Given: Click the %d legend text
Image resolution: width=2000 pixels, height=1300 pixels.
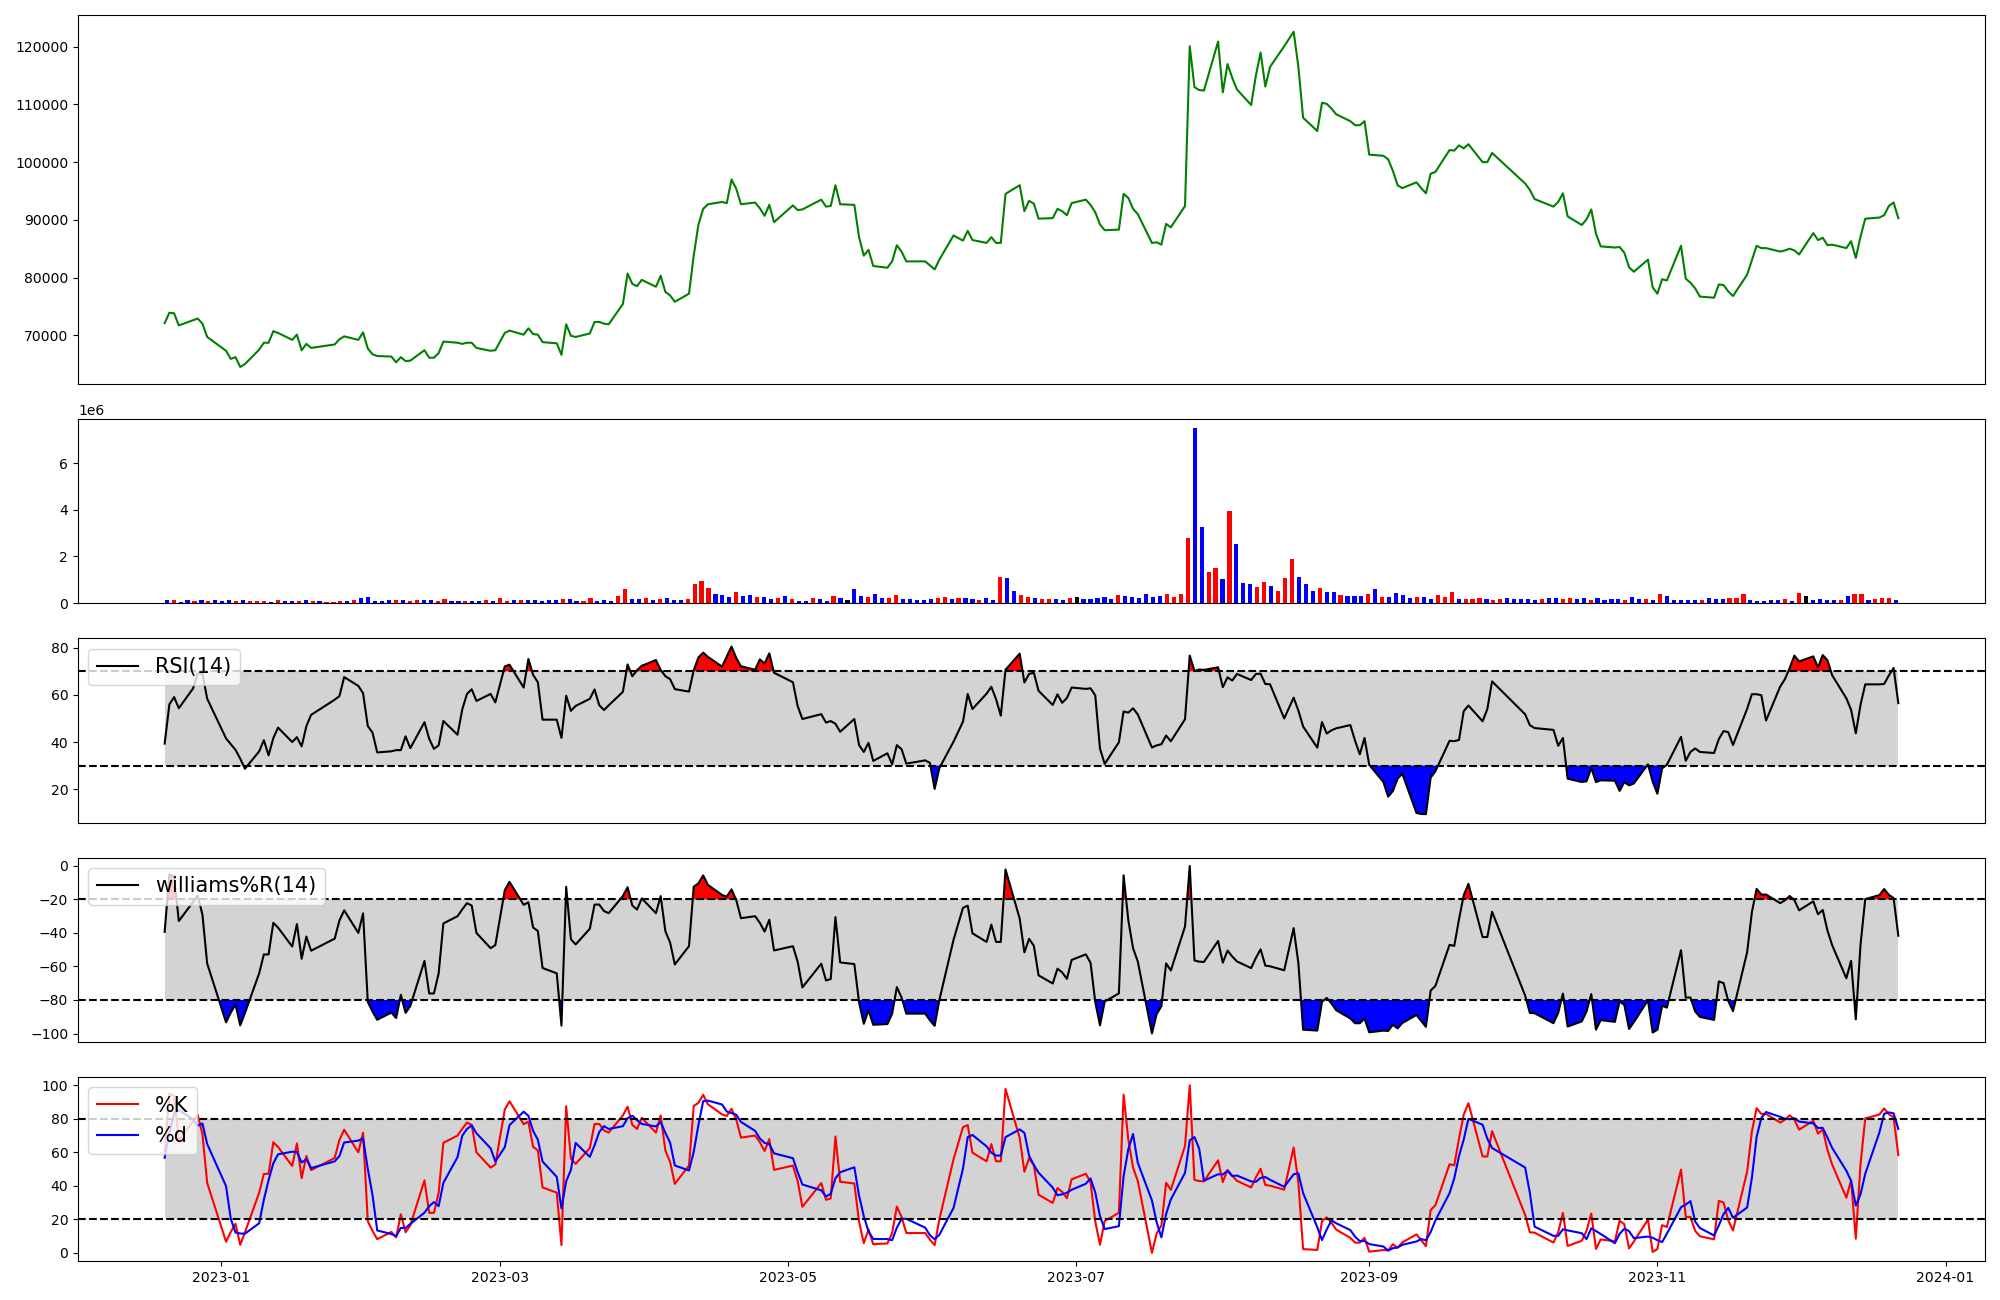Looking at the screenshot, I should pyautogui.click(x=171, y=1135).
